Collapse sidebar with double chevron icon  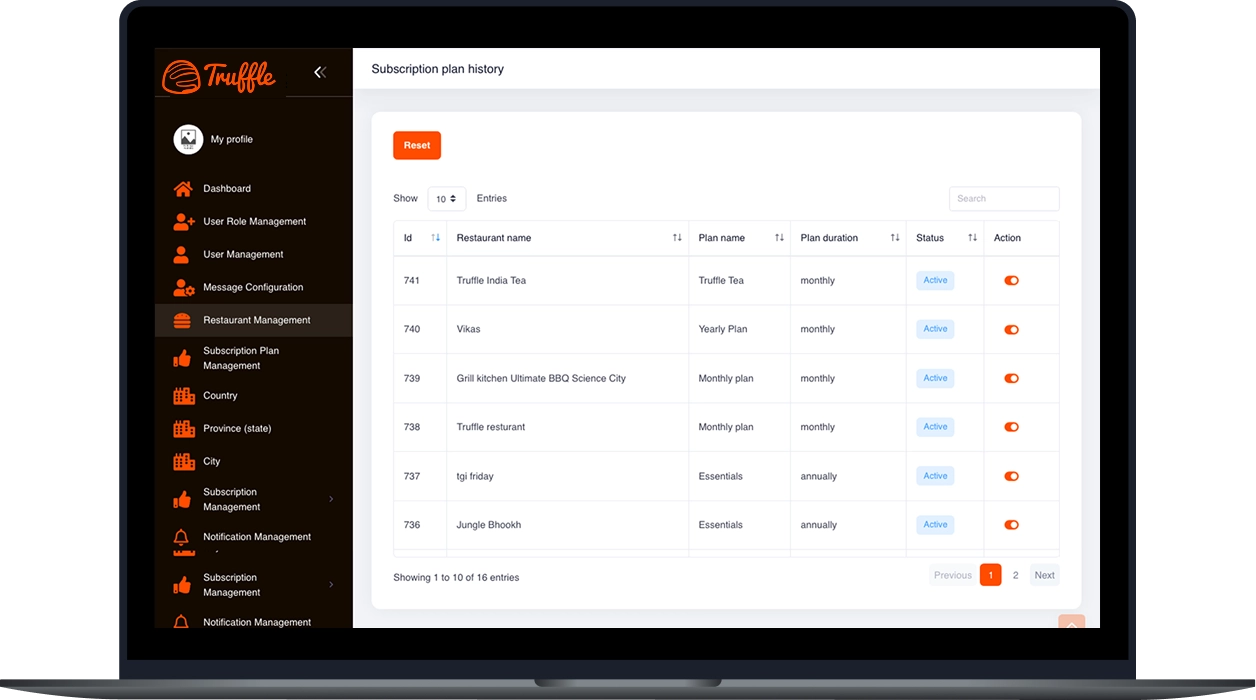[320, 72]
